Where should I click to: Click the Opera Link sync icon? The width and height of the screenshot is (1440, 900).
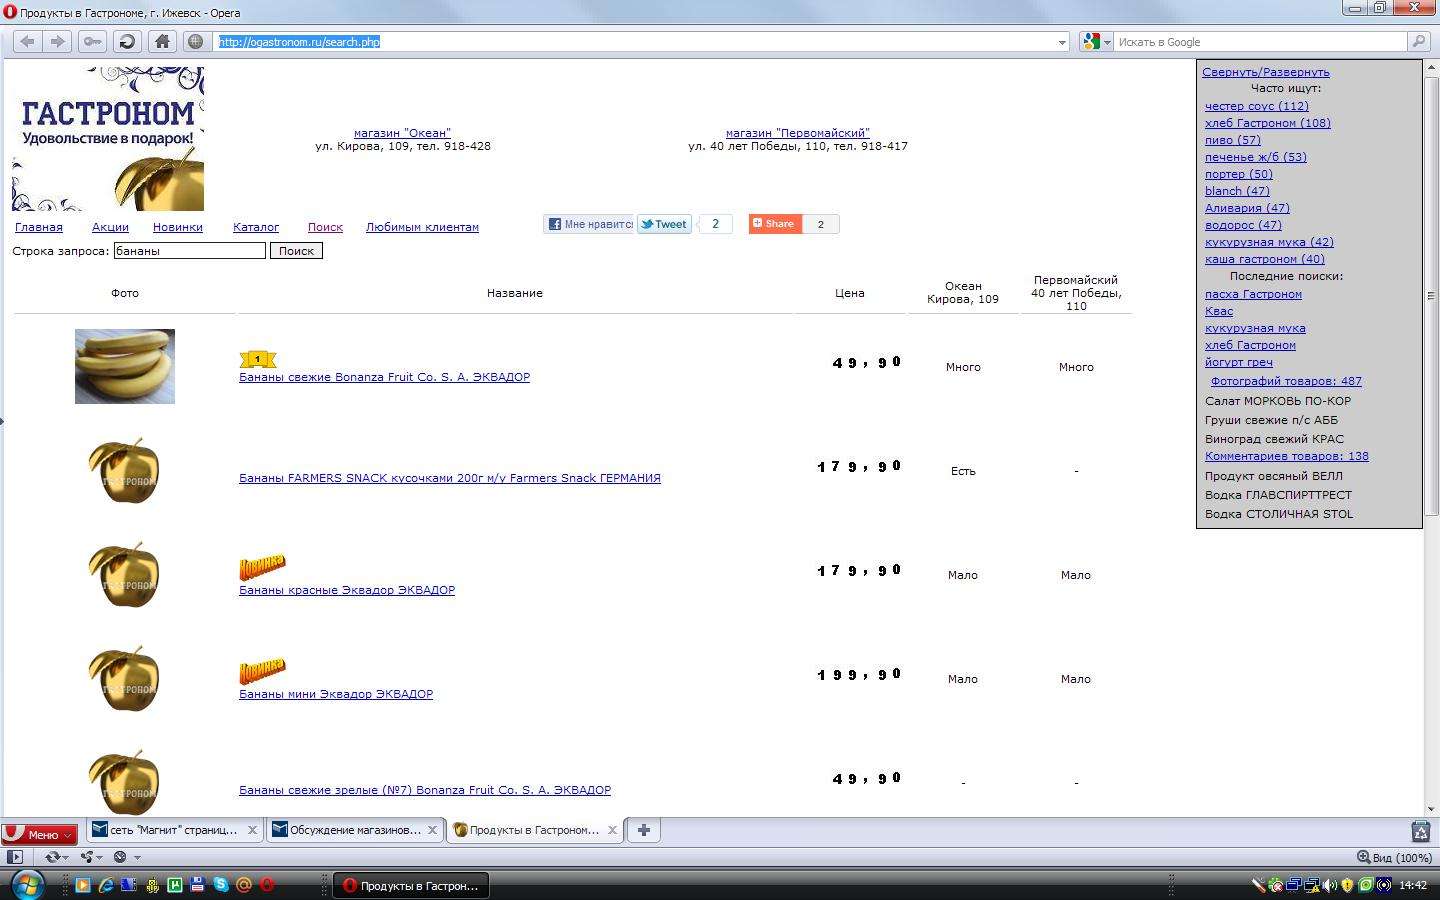click(52, 857)
